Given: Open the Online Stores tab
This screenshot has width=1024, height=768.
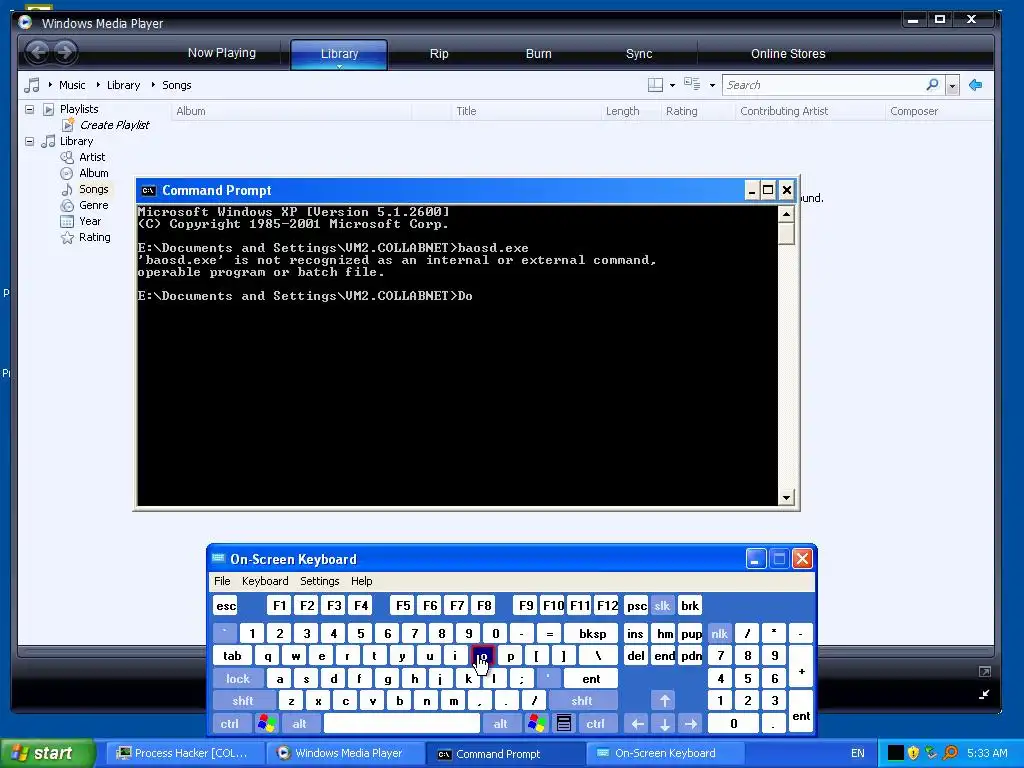Looking at the screenshot, I should click(788, 54).
